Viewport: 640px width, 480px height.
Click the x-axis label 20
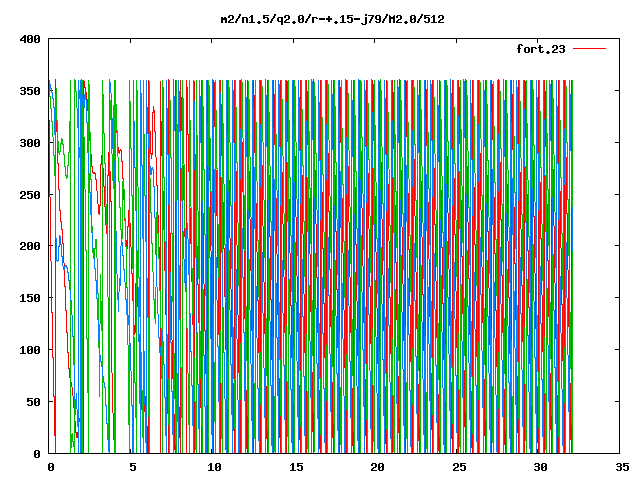click(378, 467)
